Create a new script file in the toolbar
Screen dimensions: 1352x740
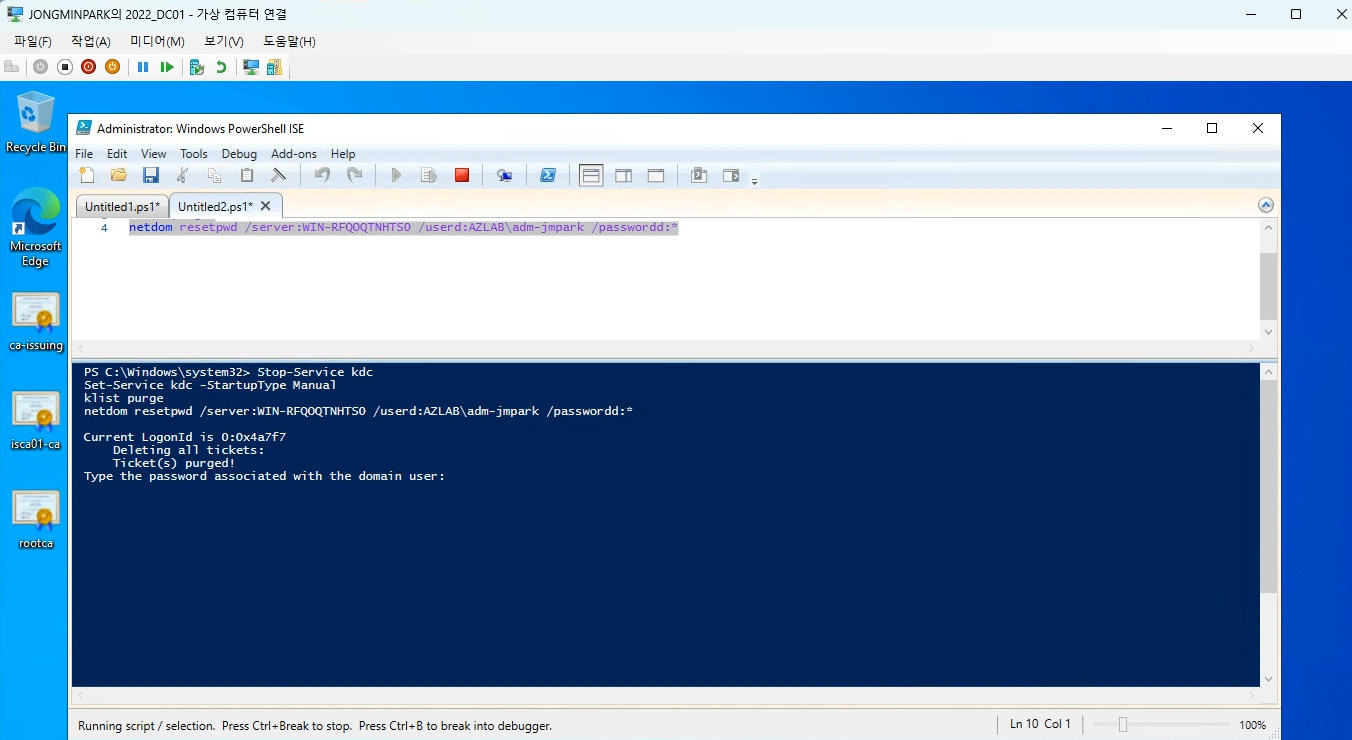tap(87, 176)
